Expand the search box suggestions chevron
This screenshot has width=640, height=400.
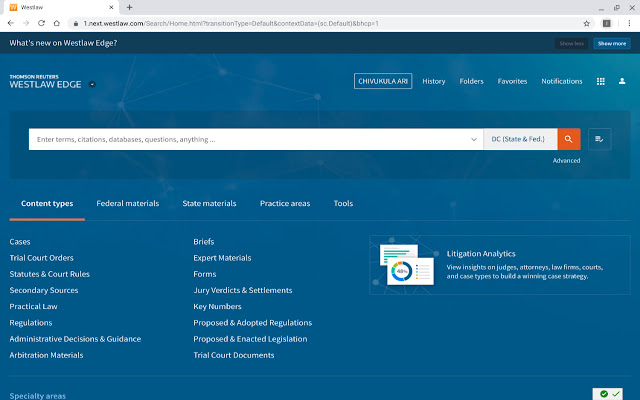pos(474,140)
